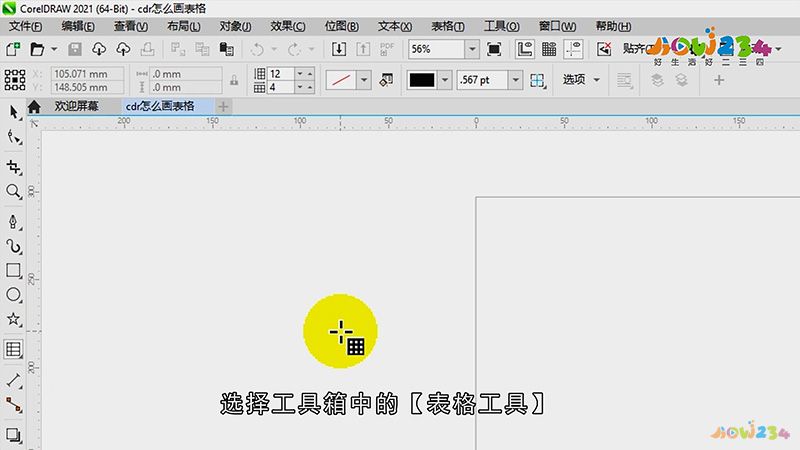Open the outline width dropdown
800x450 pixels.
click(x=516, y=80)
